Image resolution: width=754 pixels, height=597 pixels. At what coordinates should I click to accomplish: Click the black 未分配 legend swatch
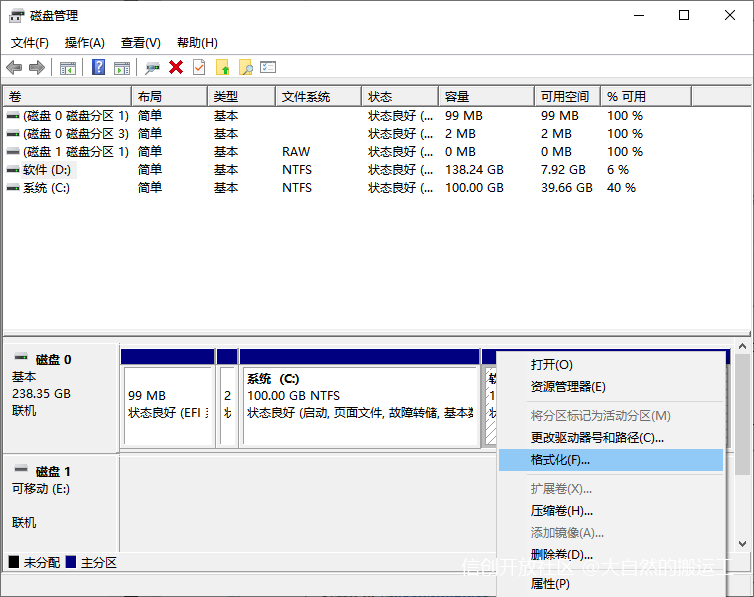pos(14,562)
